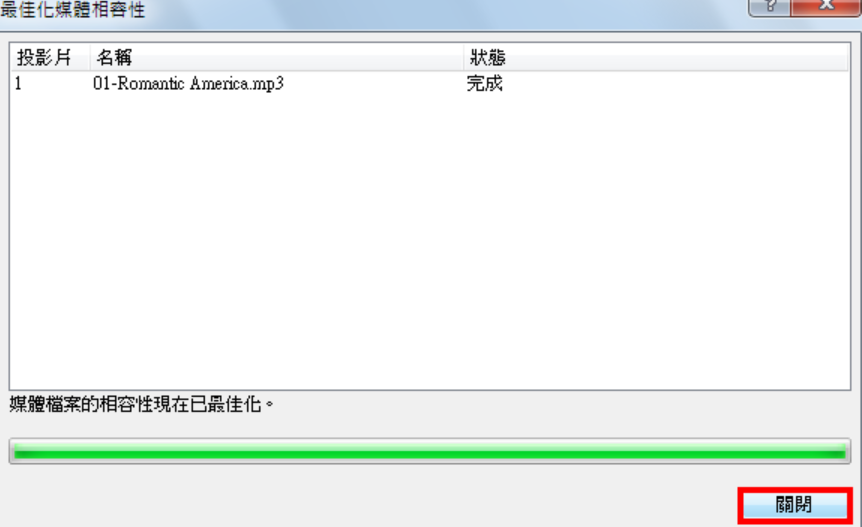Image resolution: width=862 pixels, height=527 pixels.
Task: Click gray area between status text and progress bar
Action: 430,427
